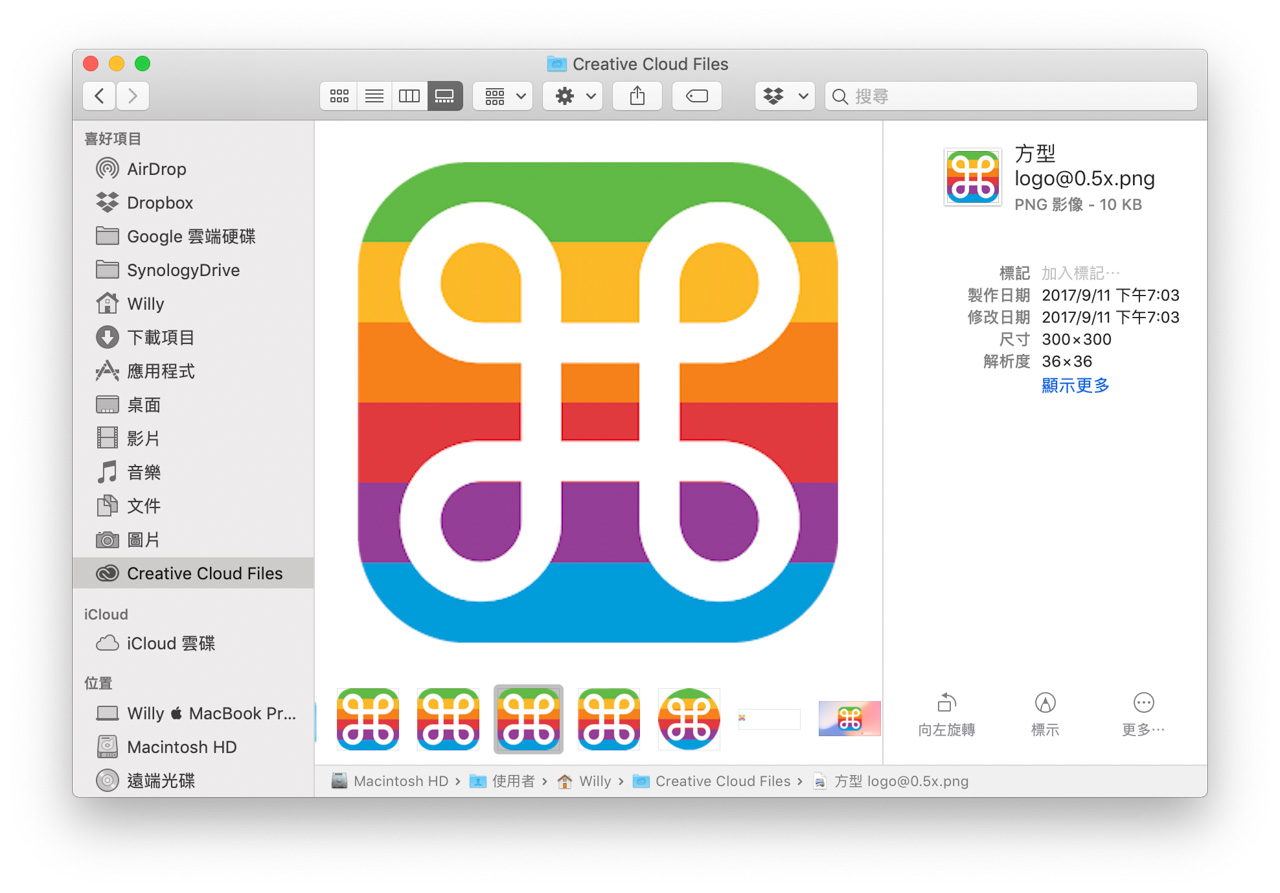
Task: Click 使用者 in the path bar
Action: click(503, 781)
